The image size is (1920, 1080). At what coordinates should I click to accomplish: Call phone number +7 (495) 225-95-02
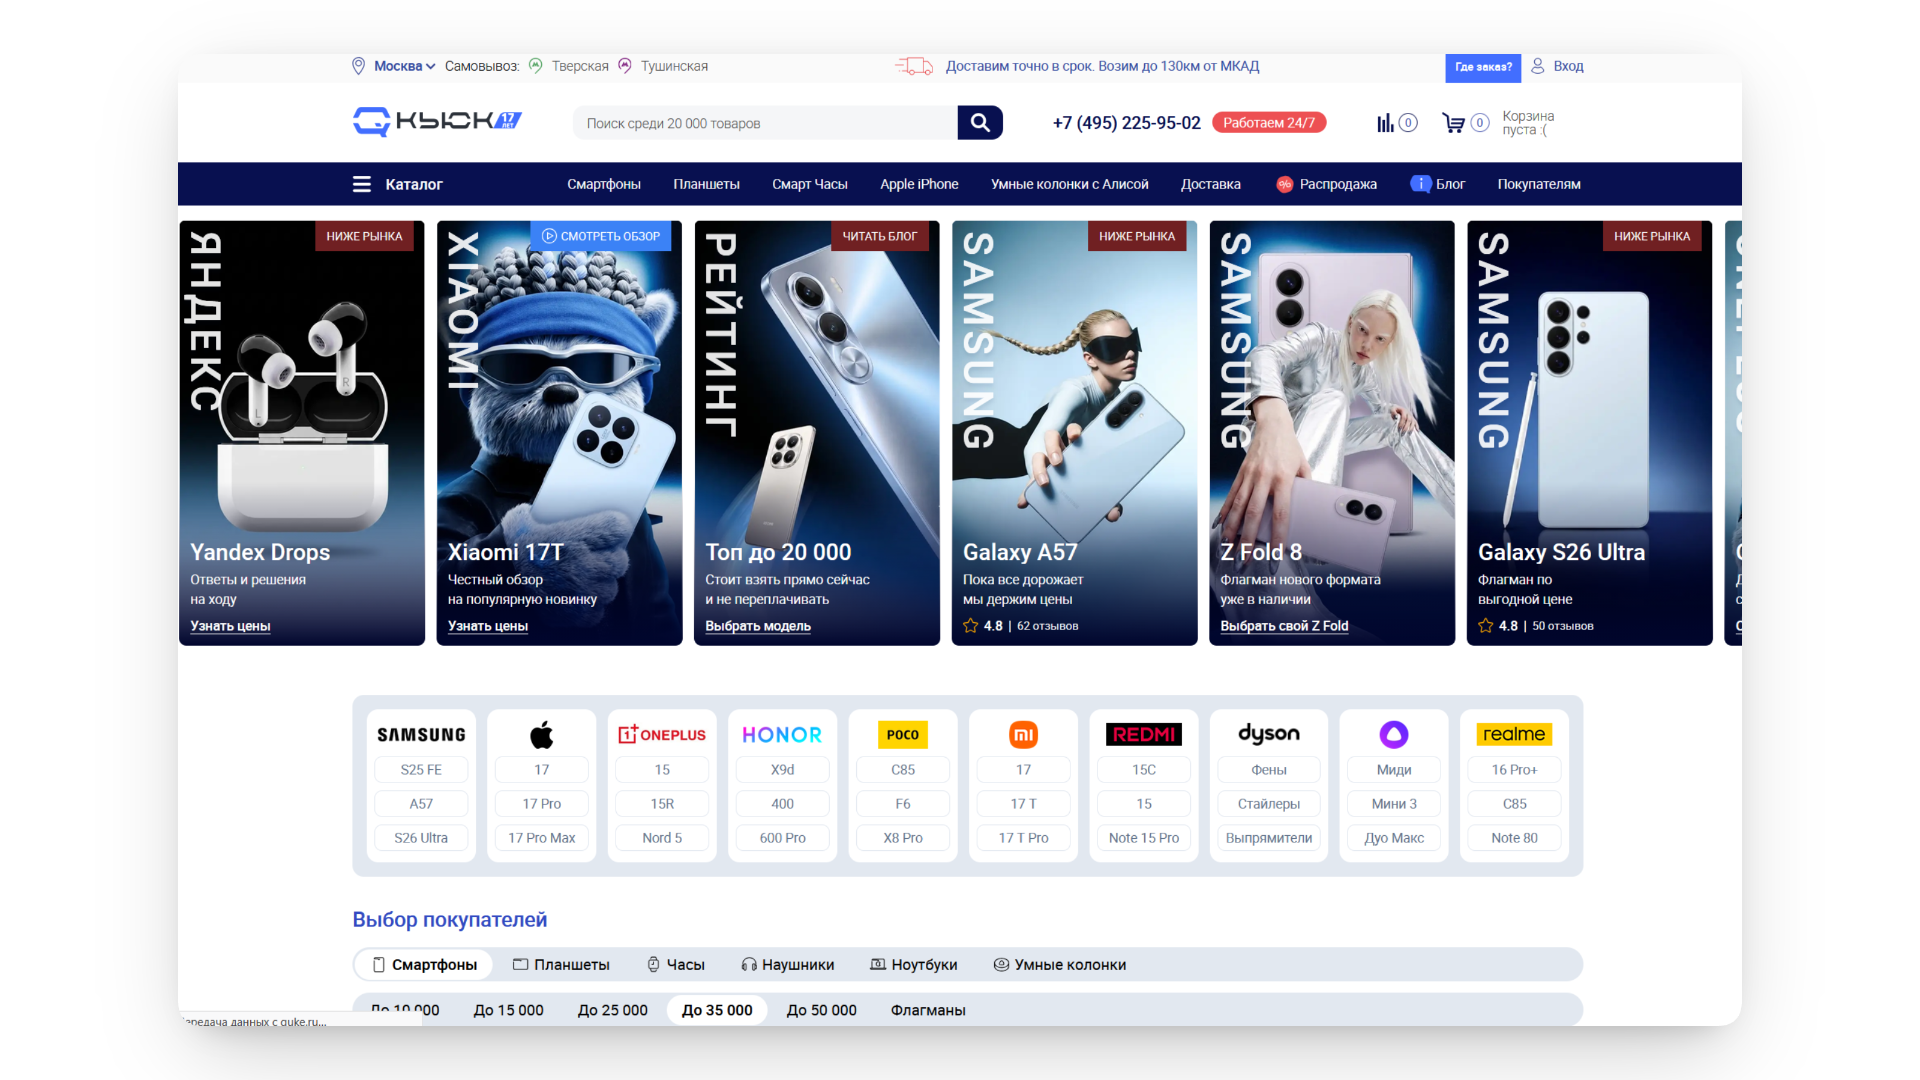coord(1126,123)
